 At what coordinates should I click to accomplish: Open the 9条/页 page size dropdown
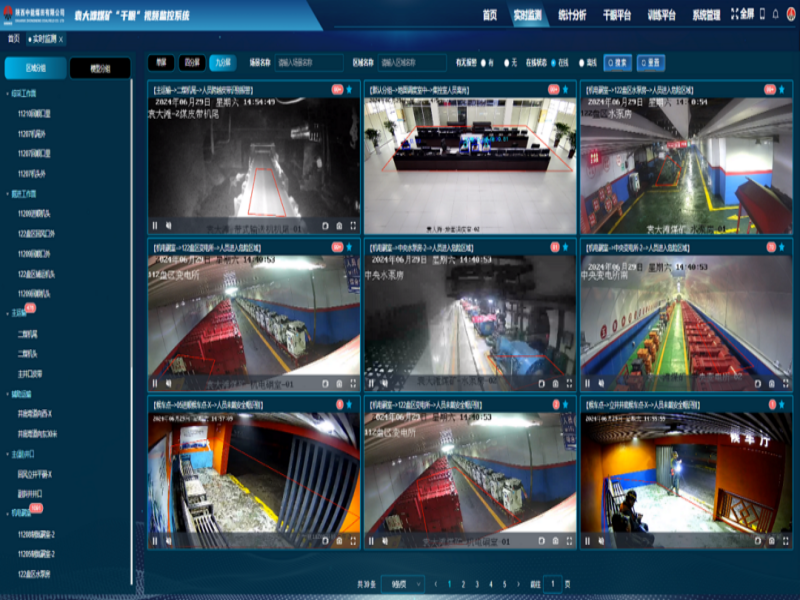(405, 583)
